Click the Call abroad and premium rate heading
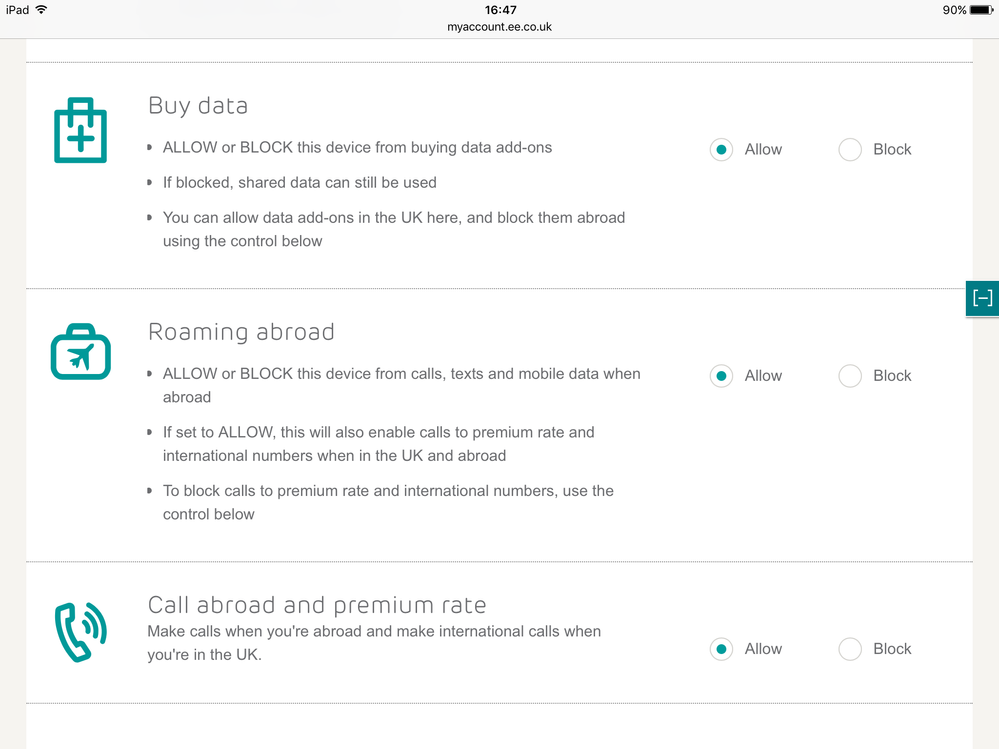Image resolution: width=999 pixels, height=749 pixels. click(316, 605)
